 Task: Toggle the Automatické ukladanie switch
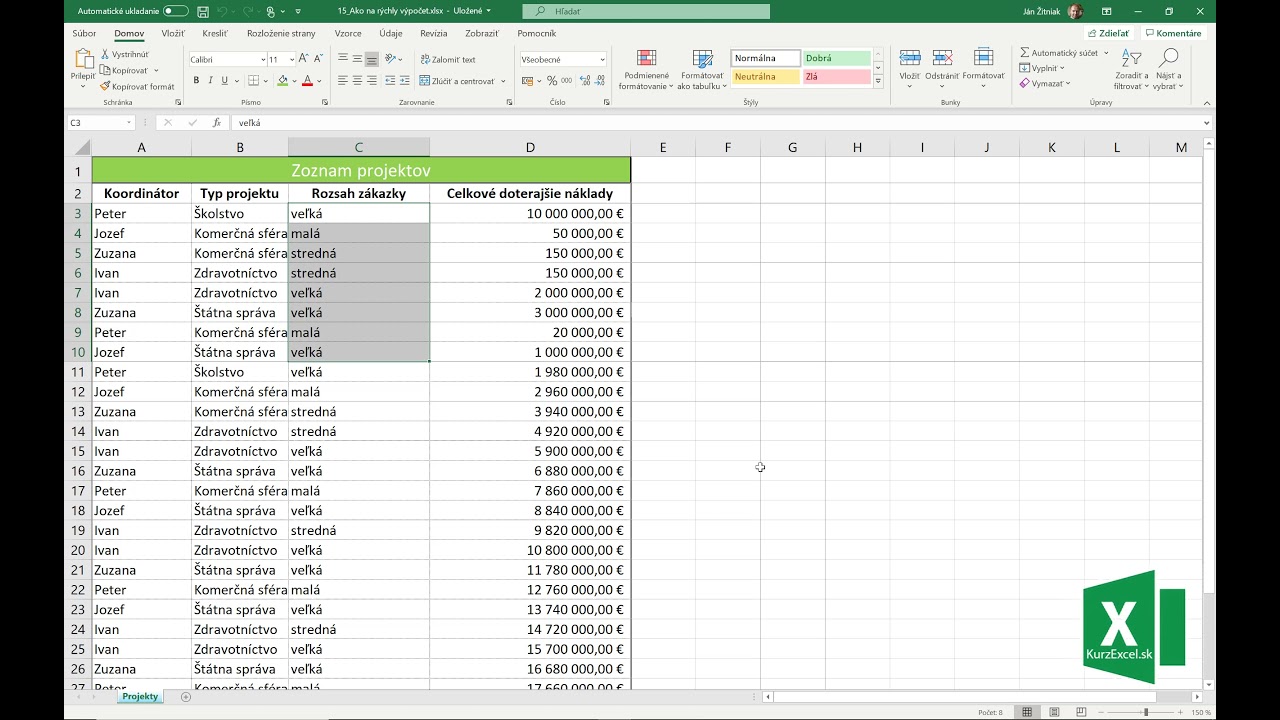(x=175, y=11)
